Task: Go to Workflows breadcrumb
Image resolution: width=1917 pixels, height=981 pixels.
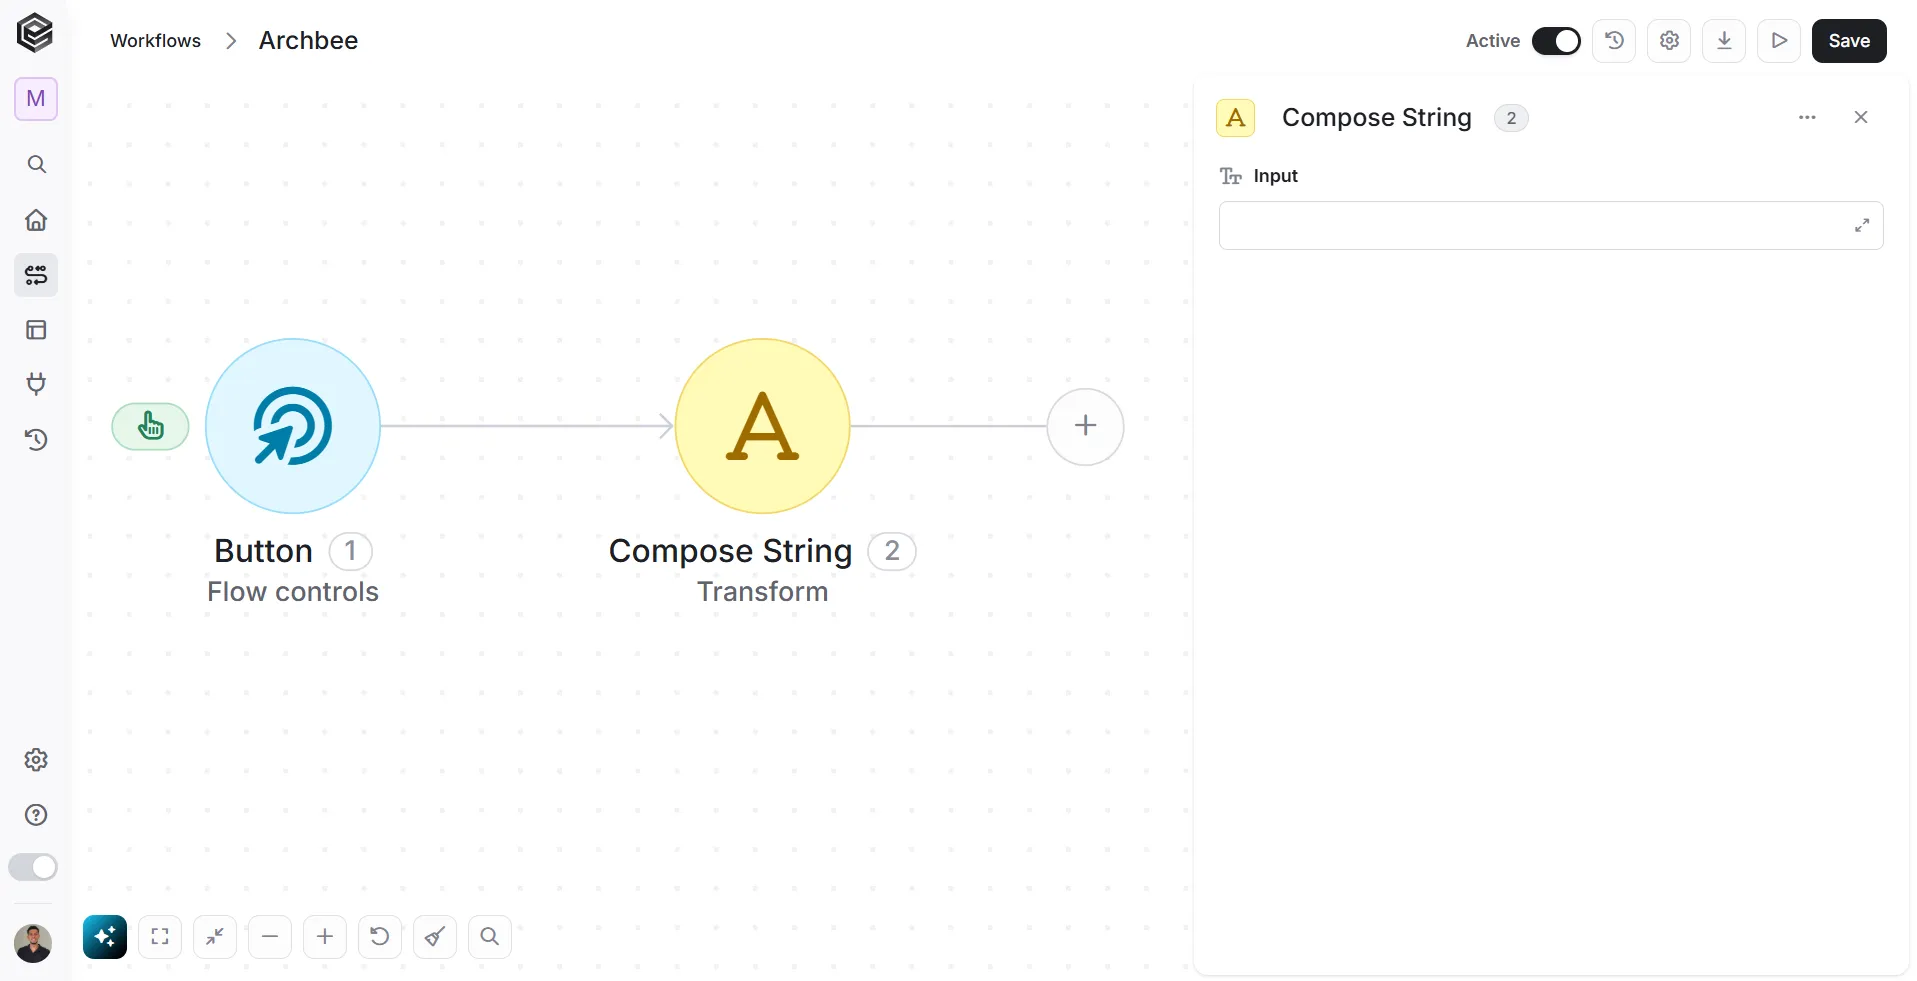Action: click(x=155, y=41)
